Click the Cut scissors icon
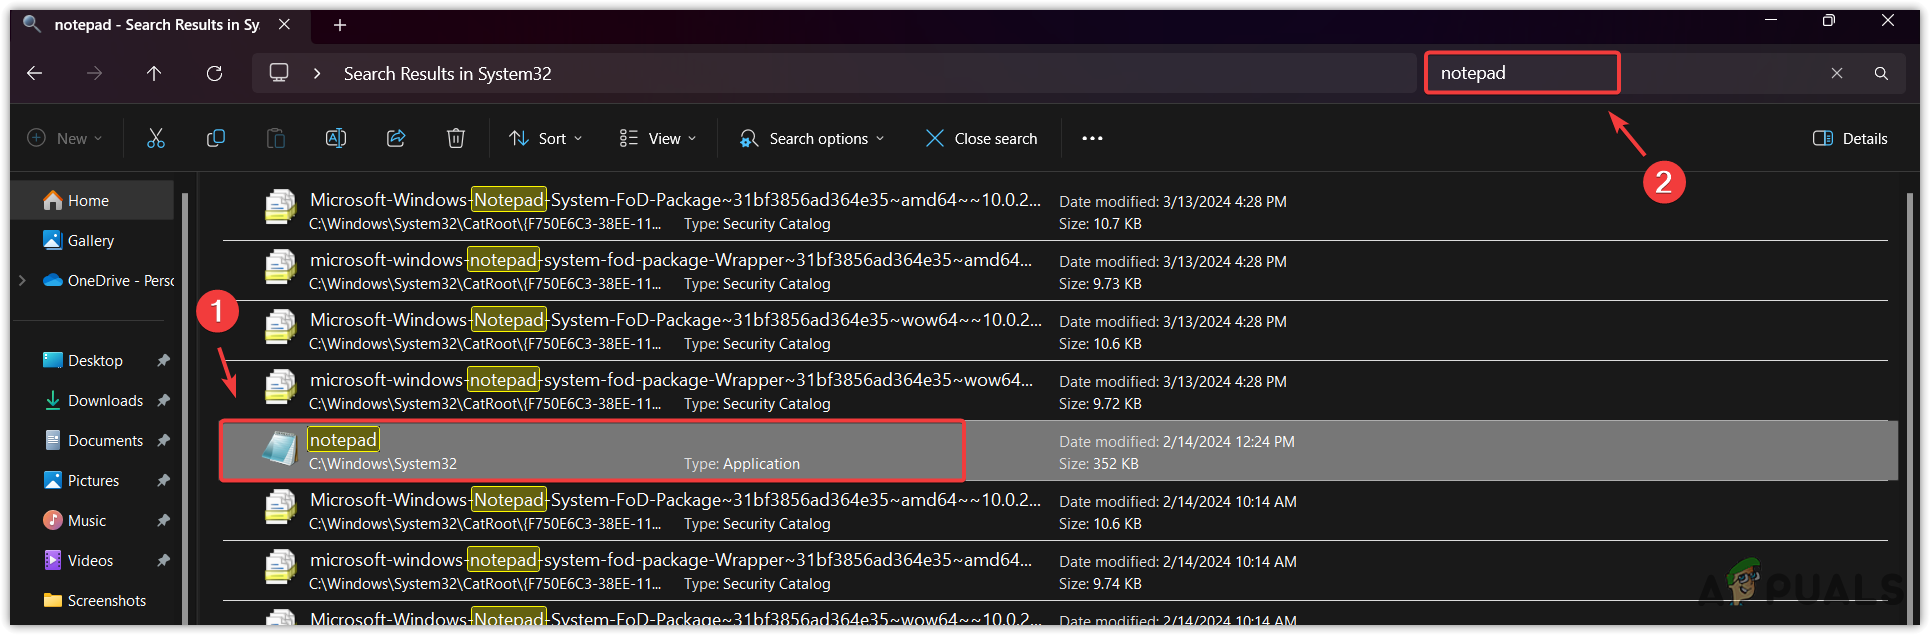 [x=156, y=138]
